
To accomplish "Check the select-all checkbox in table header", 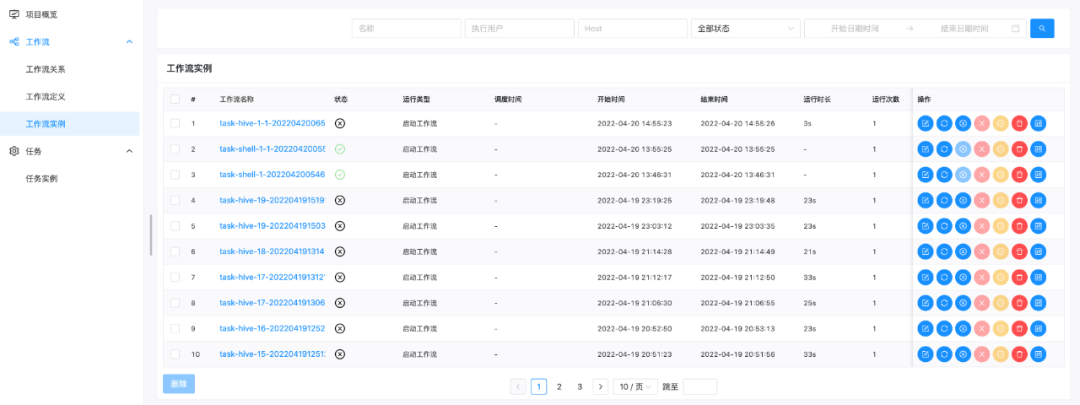I will pyautogui.click(x=175, y=99).
